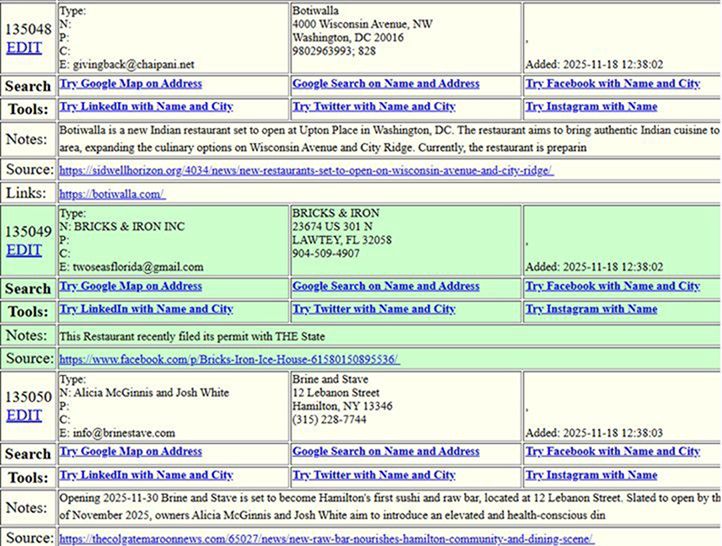The width and height of the screenshot is (722, 546).
Task: Select email twoseasflorida@gmail.com
Action: 138,267
